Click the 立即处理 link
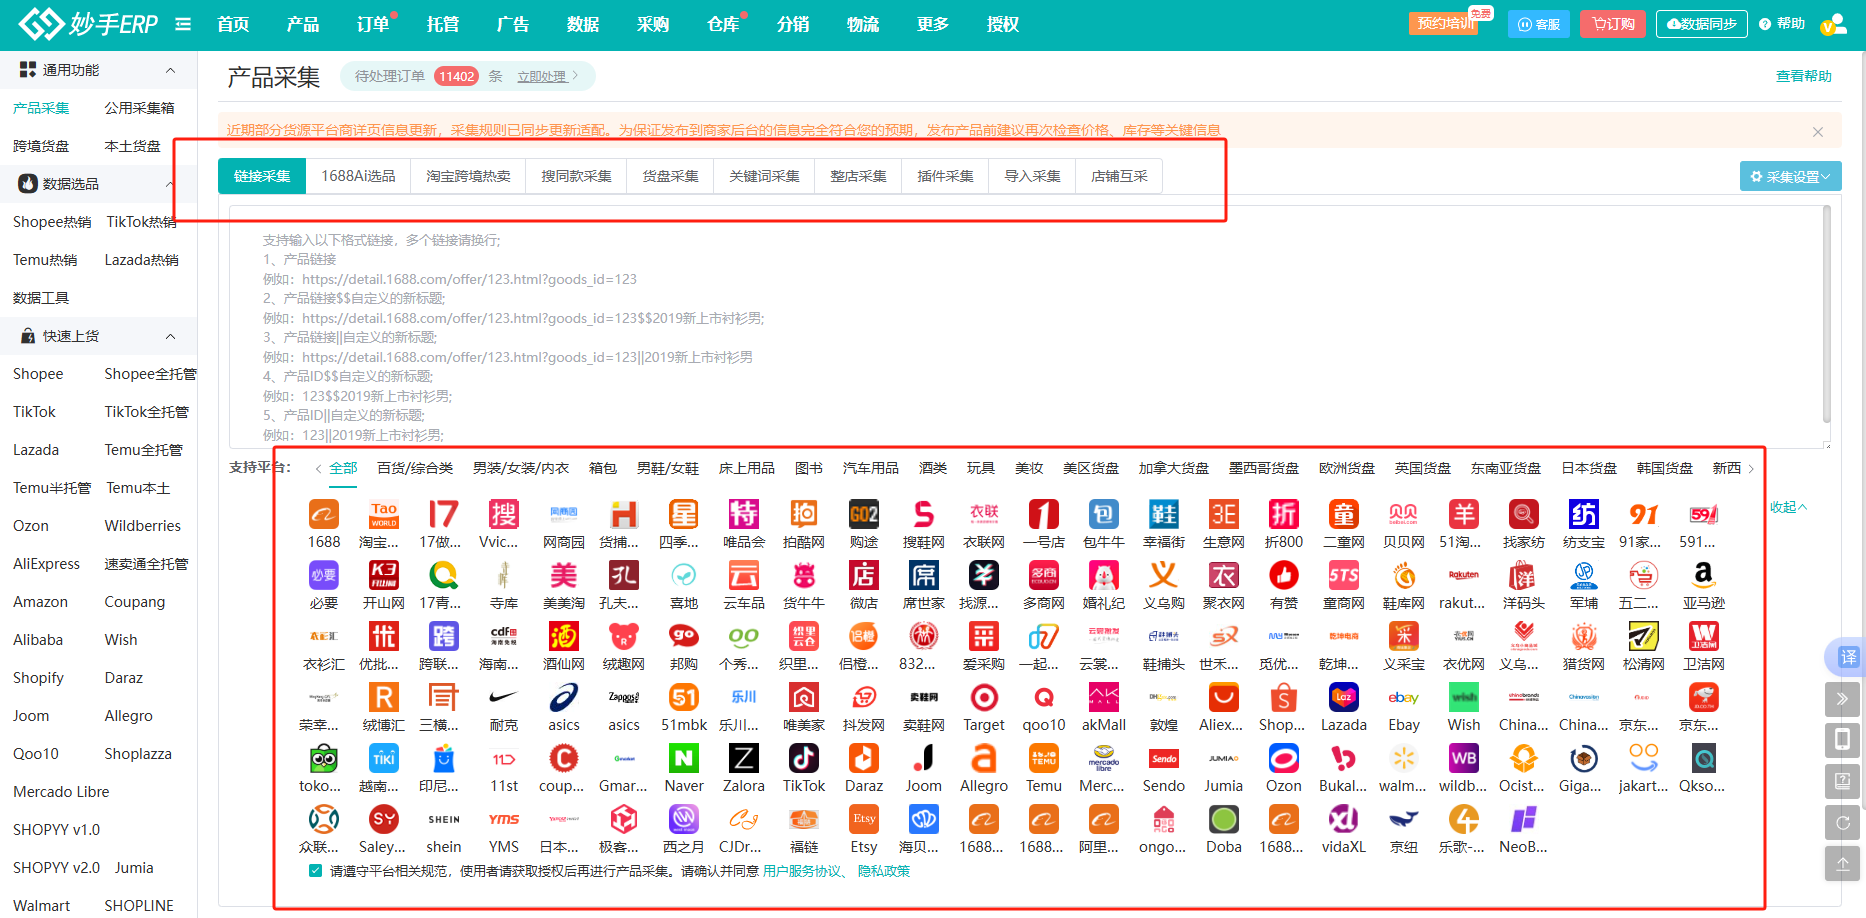 542,76
